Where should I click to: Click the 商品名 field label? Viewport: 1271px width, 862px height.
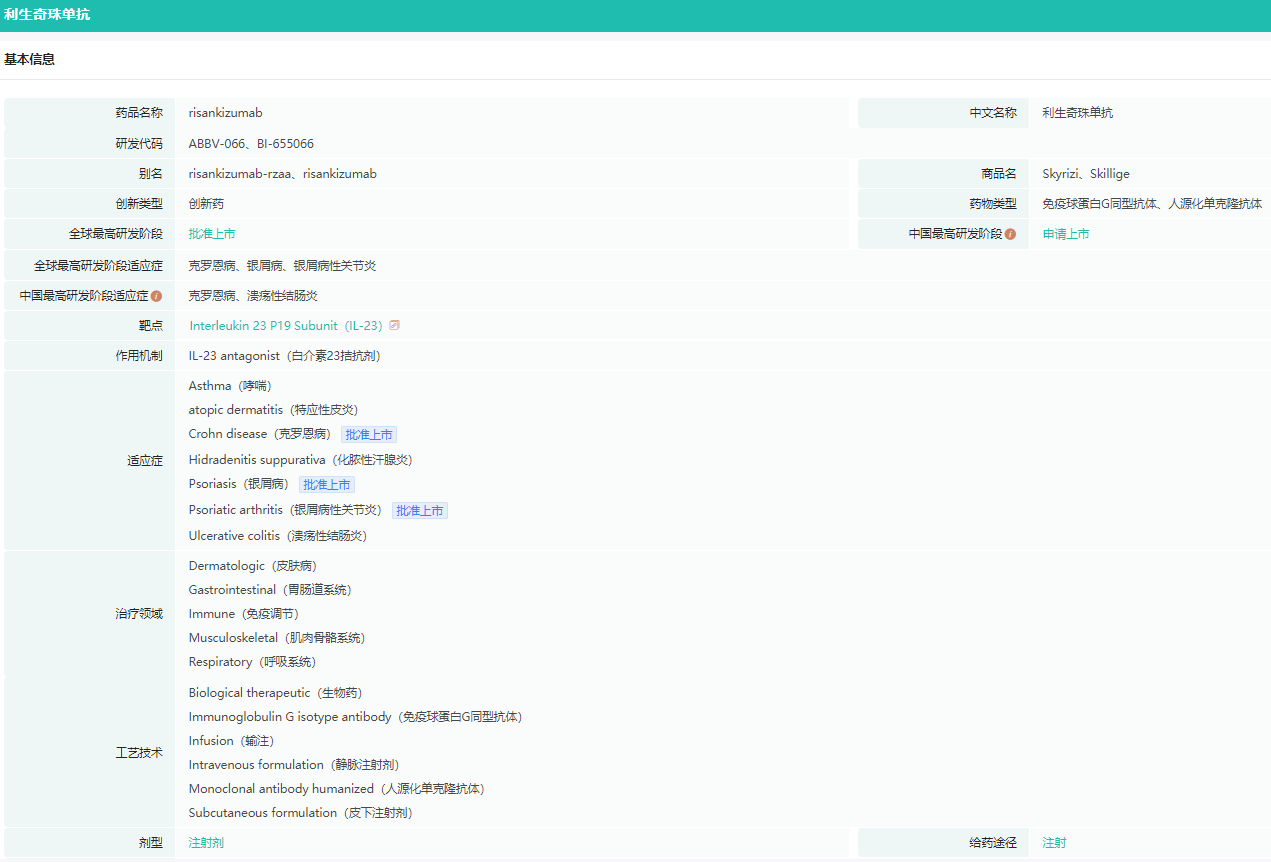pyautogui.click(x=999, y=174)
